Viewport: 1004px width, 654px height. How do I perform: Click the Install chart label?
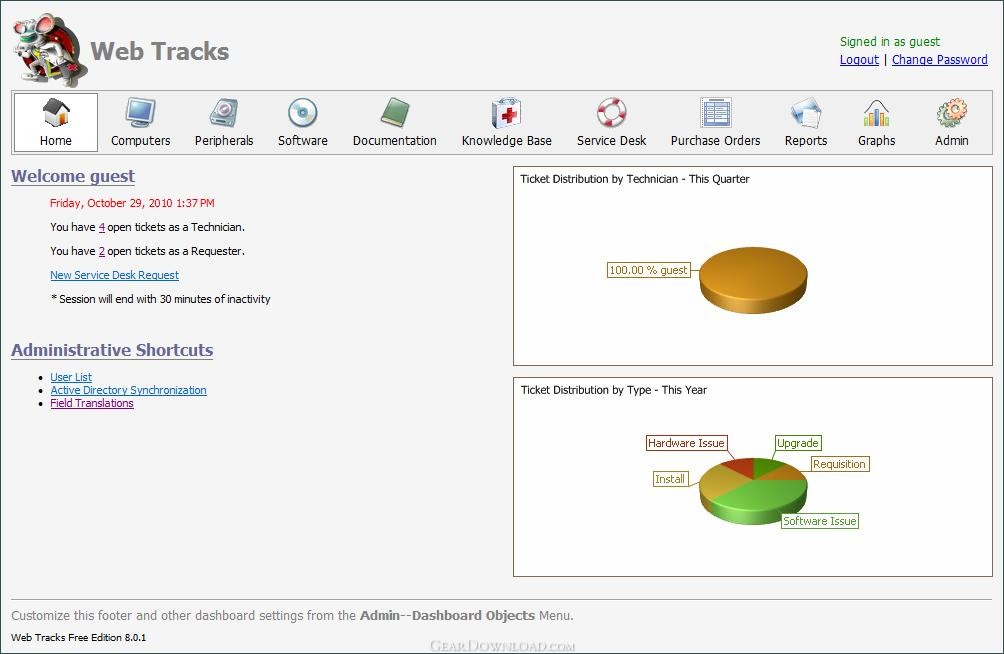click(x=670, y=478)
